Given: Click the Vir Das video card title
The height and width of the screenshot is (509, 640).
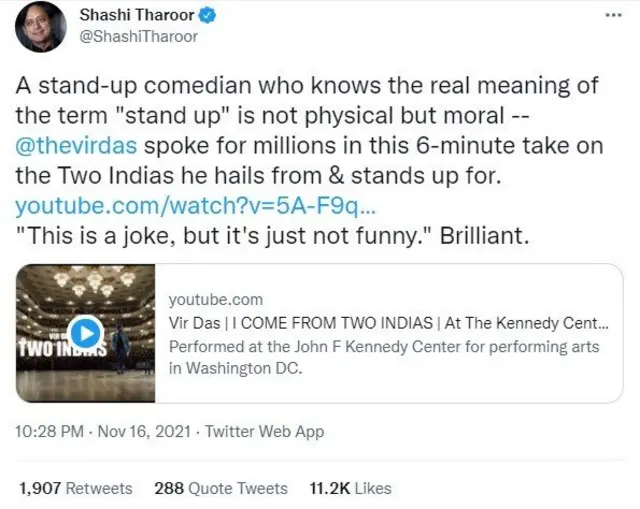Looking at the screenshot, I should [388, 324].
